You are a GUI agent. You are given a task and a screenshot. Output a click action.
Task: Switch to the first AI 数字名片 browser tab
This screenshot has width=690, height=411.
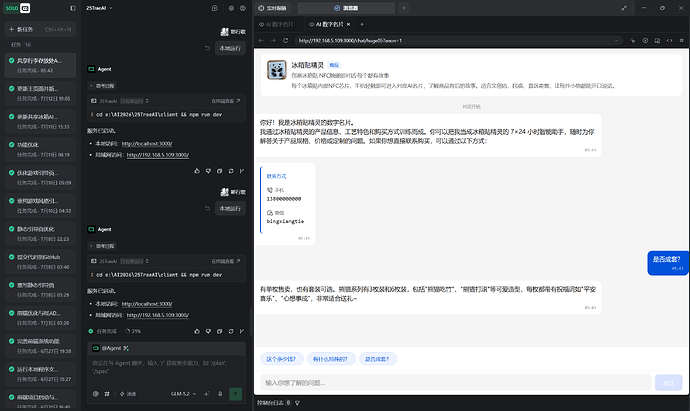pos(276,25)
